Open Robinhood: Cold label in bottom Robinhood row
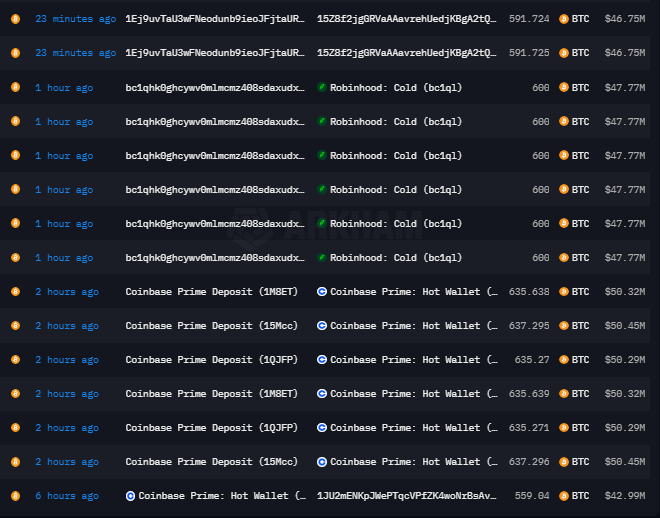Screen dimensions: 660x518 coord(395,258)
